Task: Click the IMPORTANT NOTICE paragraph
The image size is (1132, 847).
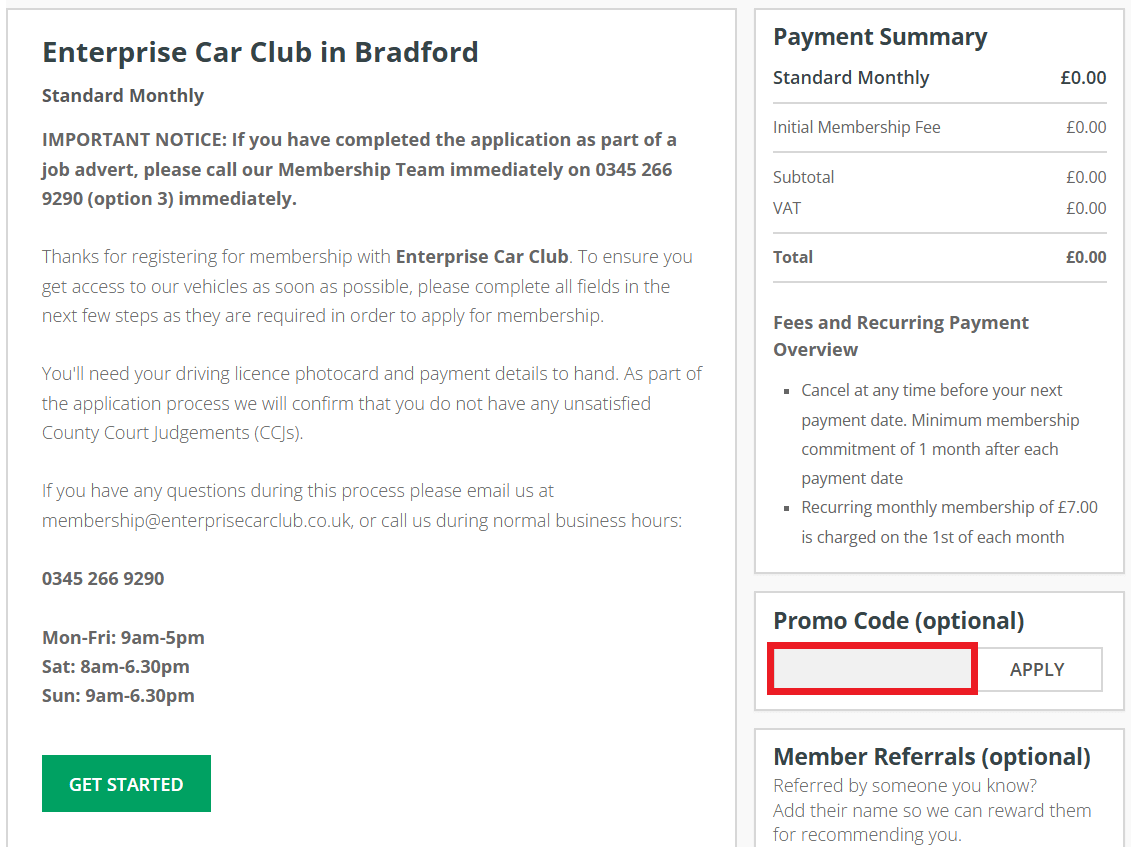Action: click(359, 169)
